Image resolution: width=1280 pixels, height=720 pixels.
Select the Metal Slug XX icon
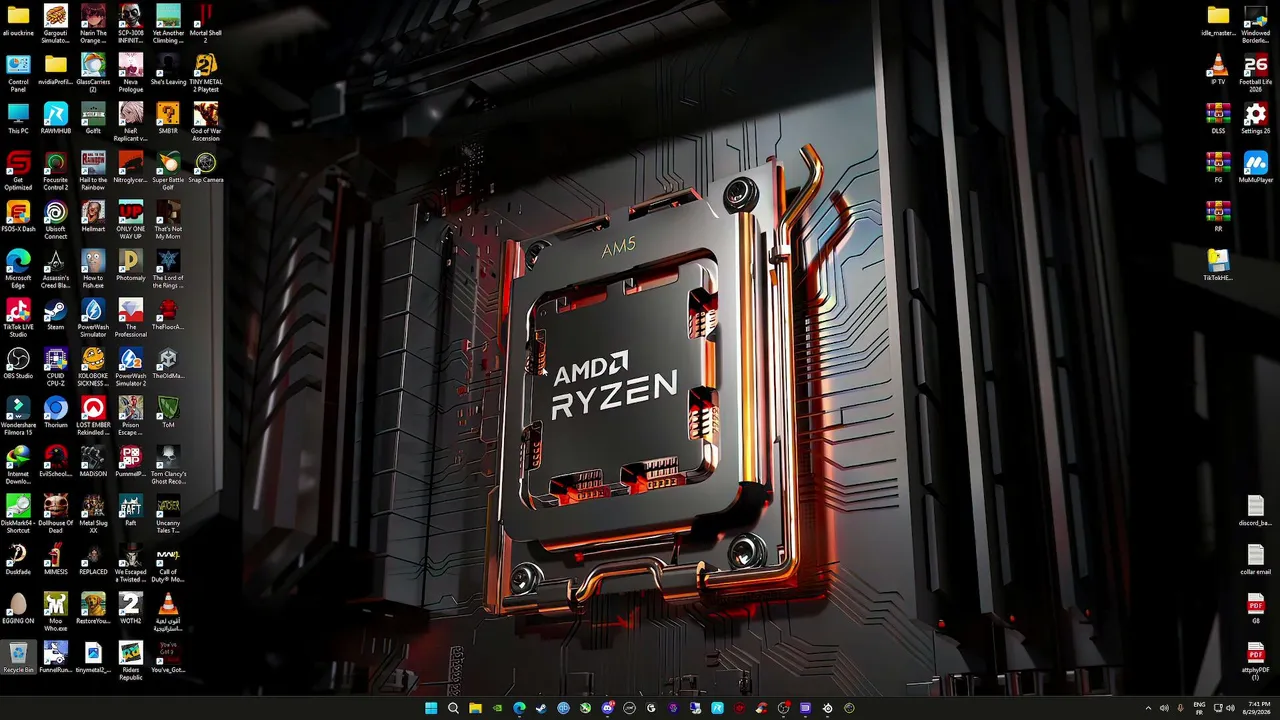(93, 513)
